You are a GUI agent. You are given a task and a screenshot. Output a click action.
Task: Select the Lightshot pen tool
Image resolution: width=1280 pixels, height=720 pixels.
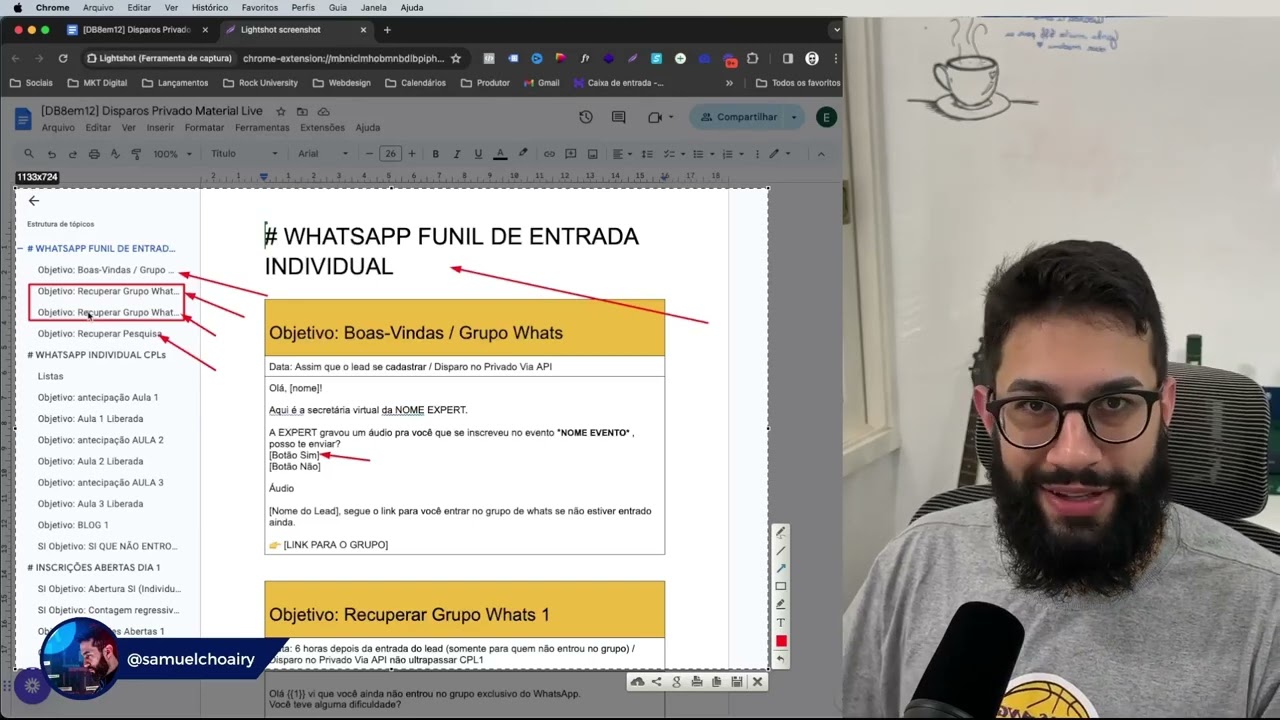pos(781,533)
